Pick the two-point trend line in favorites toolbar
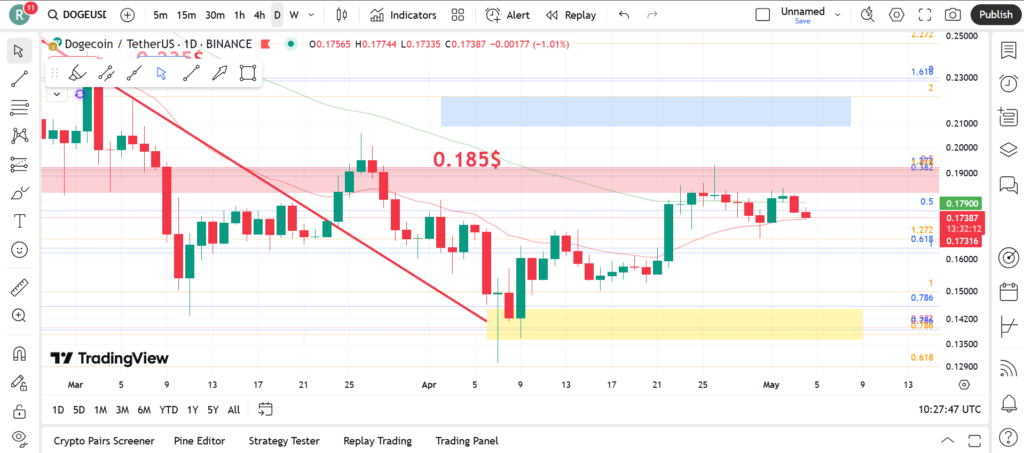This screenshot has height=453, width=1024. click(191, 73)
